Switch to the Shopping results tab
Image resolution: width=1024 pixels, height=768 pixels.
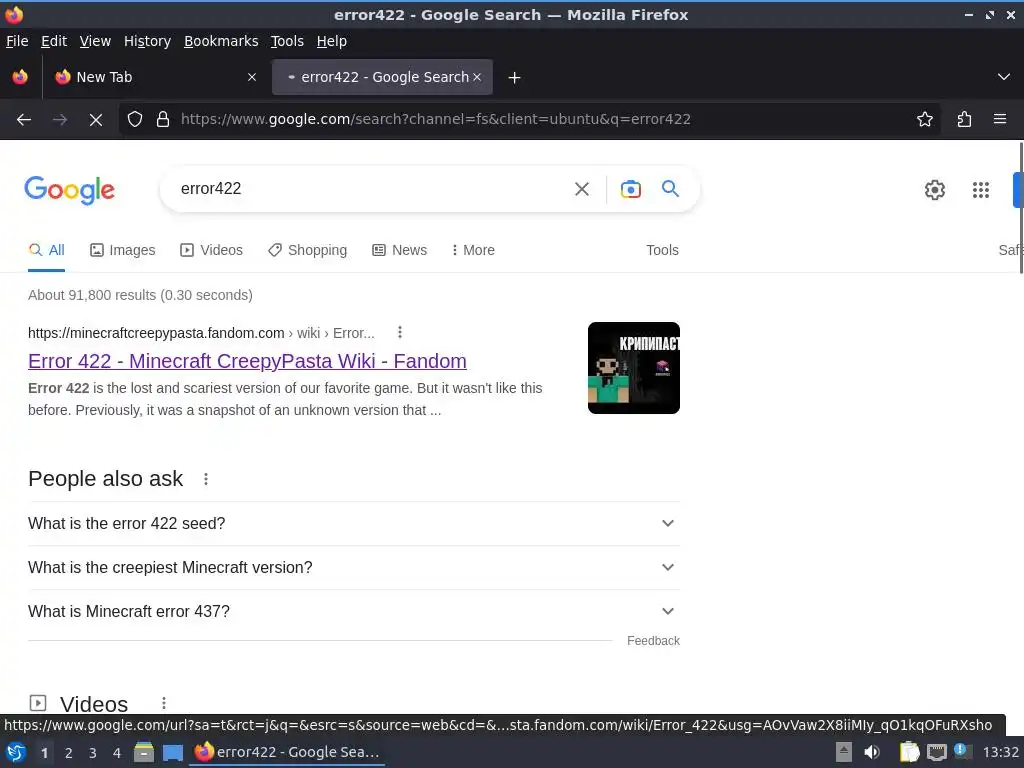coord(308,250)
